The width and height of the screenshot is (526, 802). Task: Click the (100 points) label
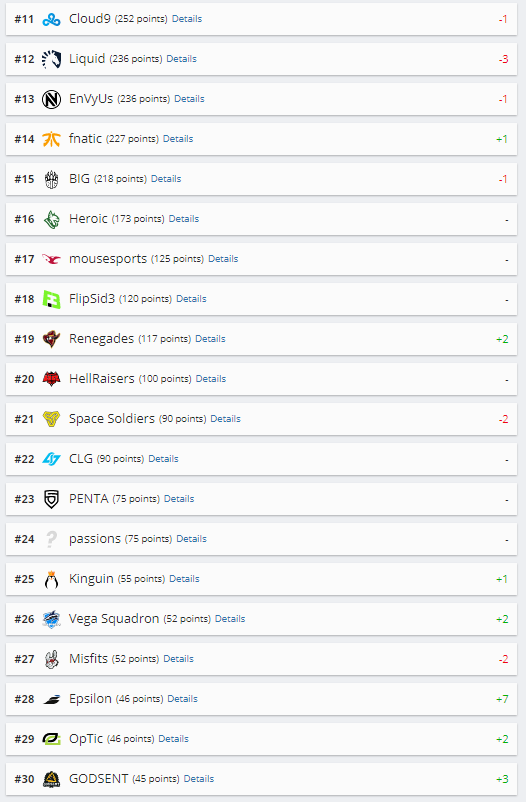pos(165,379)
